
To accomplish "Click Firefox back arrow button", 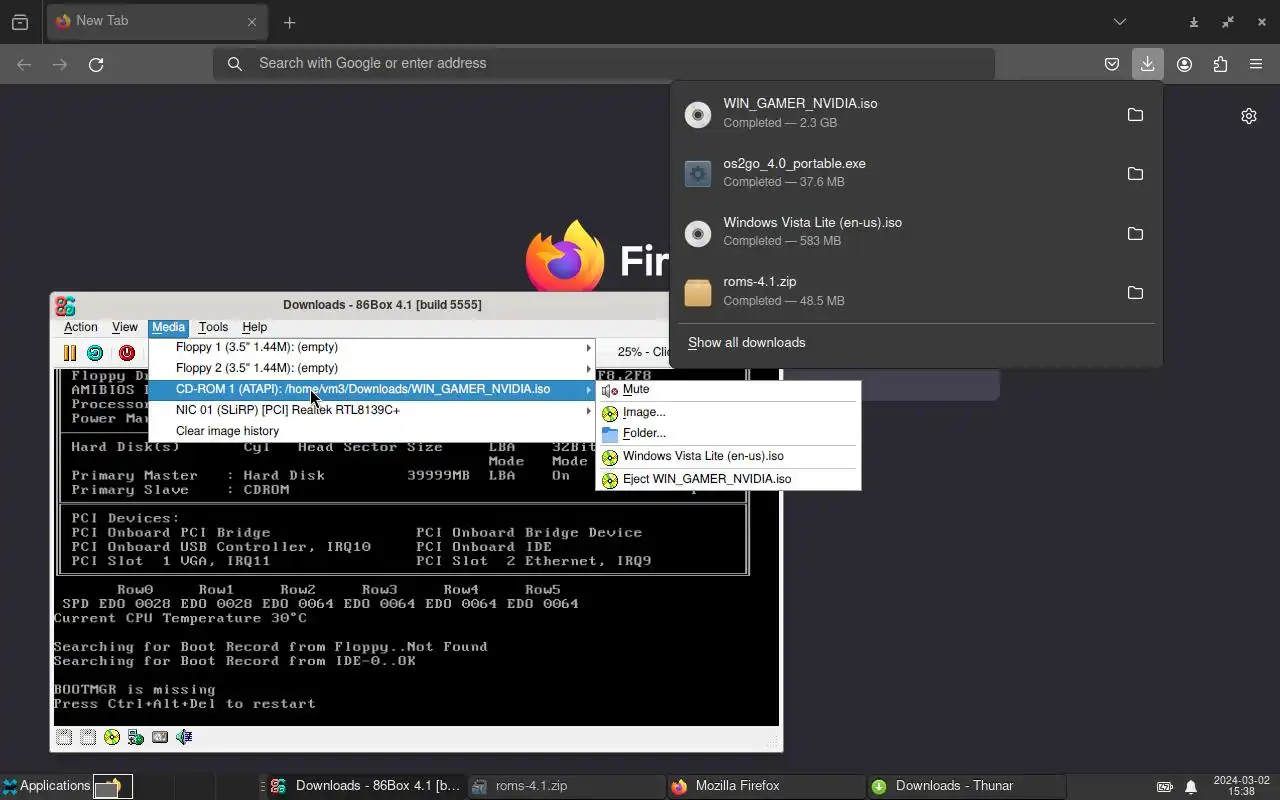I will [24, 64].
